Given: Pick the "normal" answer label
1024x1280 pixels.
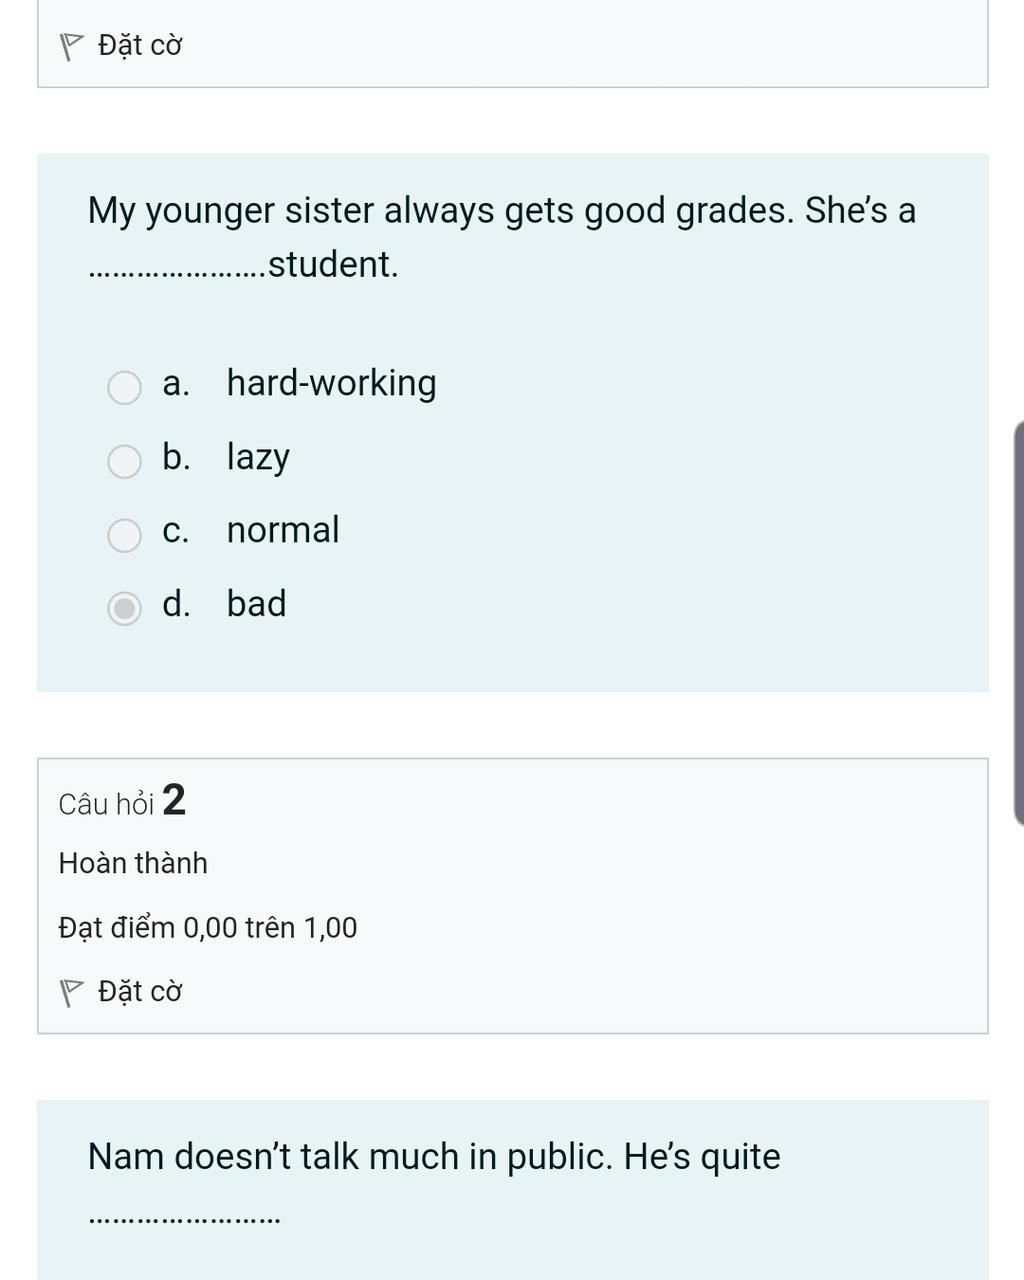Looking at the screenshot, I should (283, 531).
